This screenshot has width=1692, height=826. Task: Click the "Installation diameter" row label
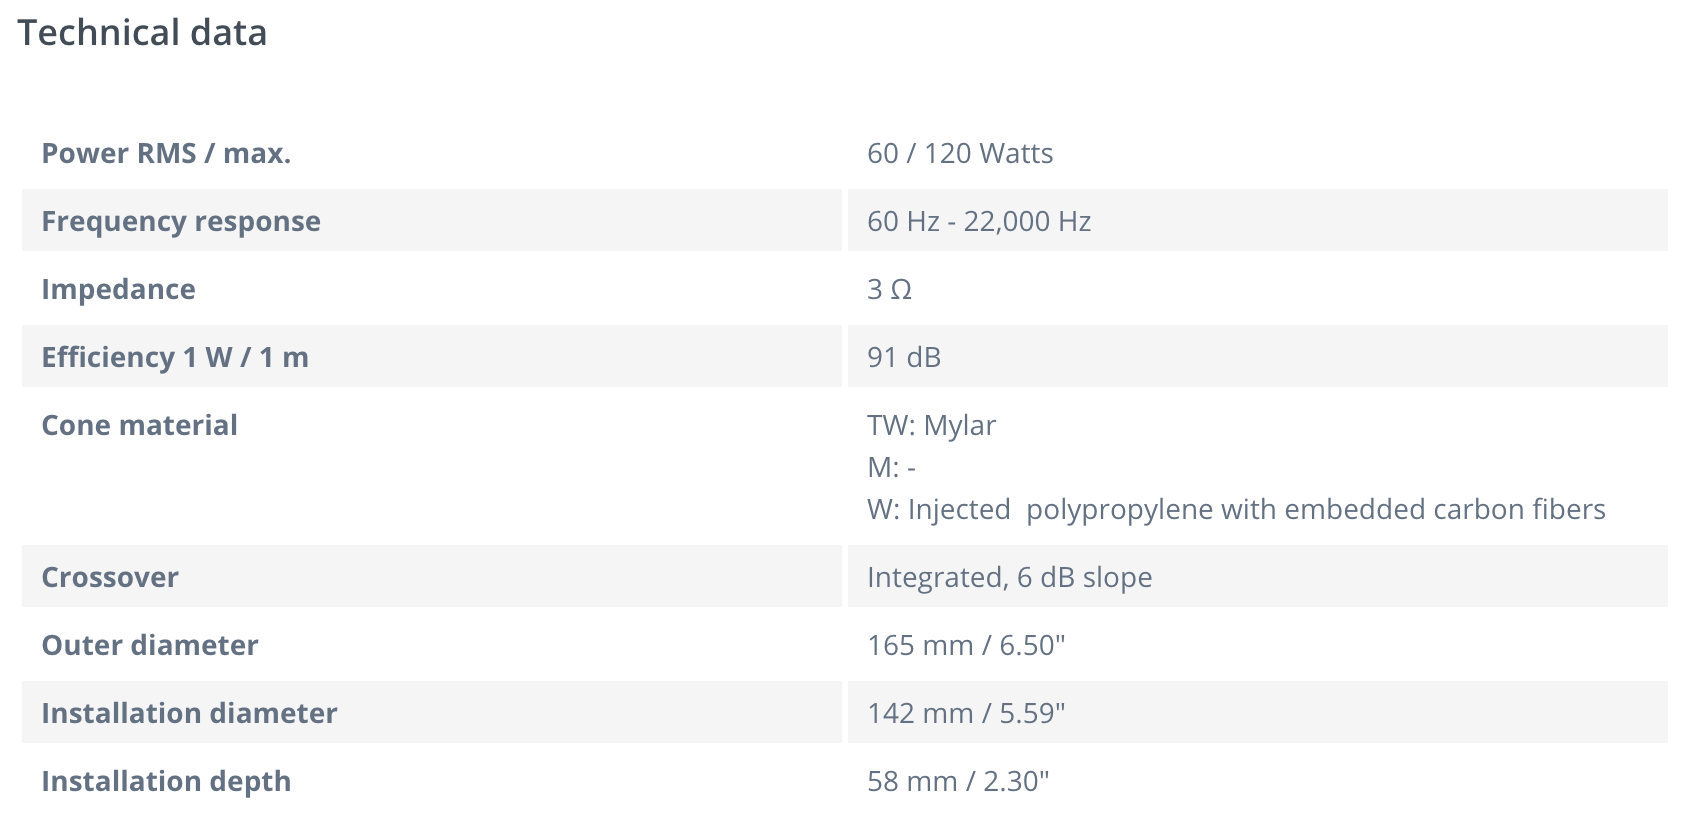tap(189, 713)
